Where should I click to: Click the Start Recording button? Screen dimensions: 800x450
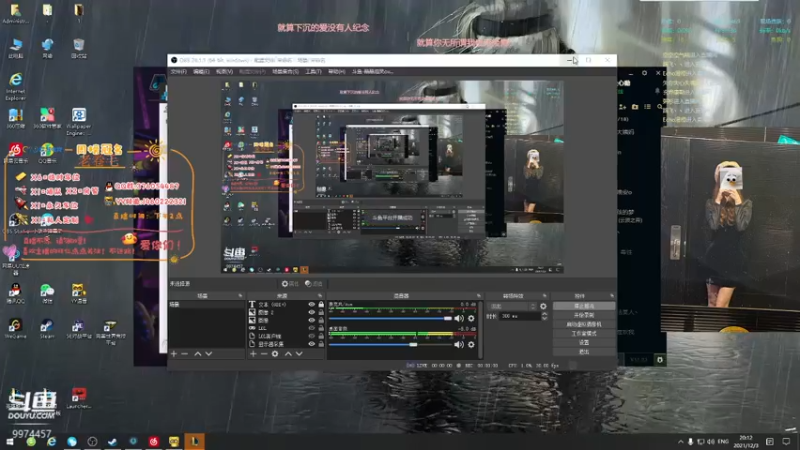click(x=584, y=315)
